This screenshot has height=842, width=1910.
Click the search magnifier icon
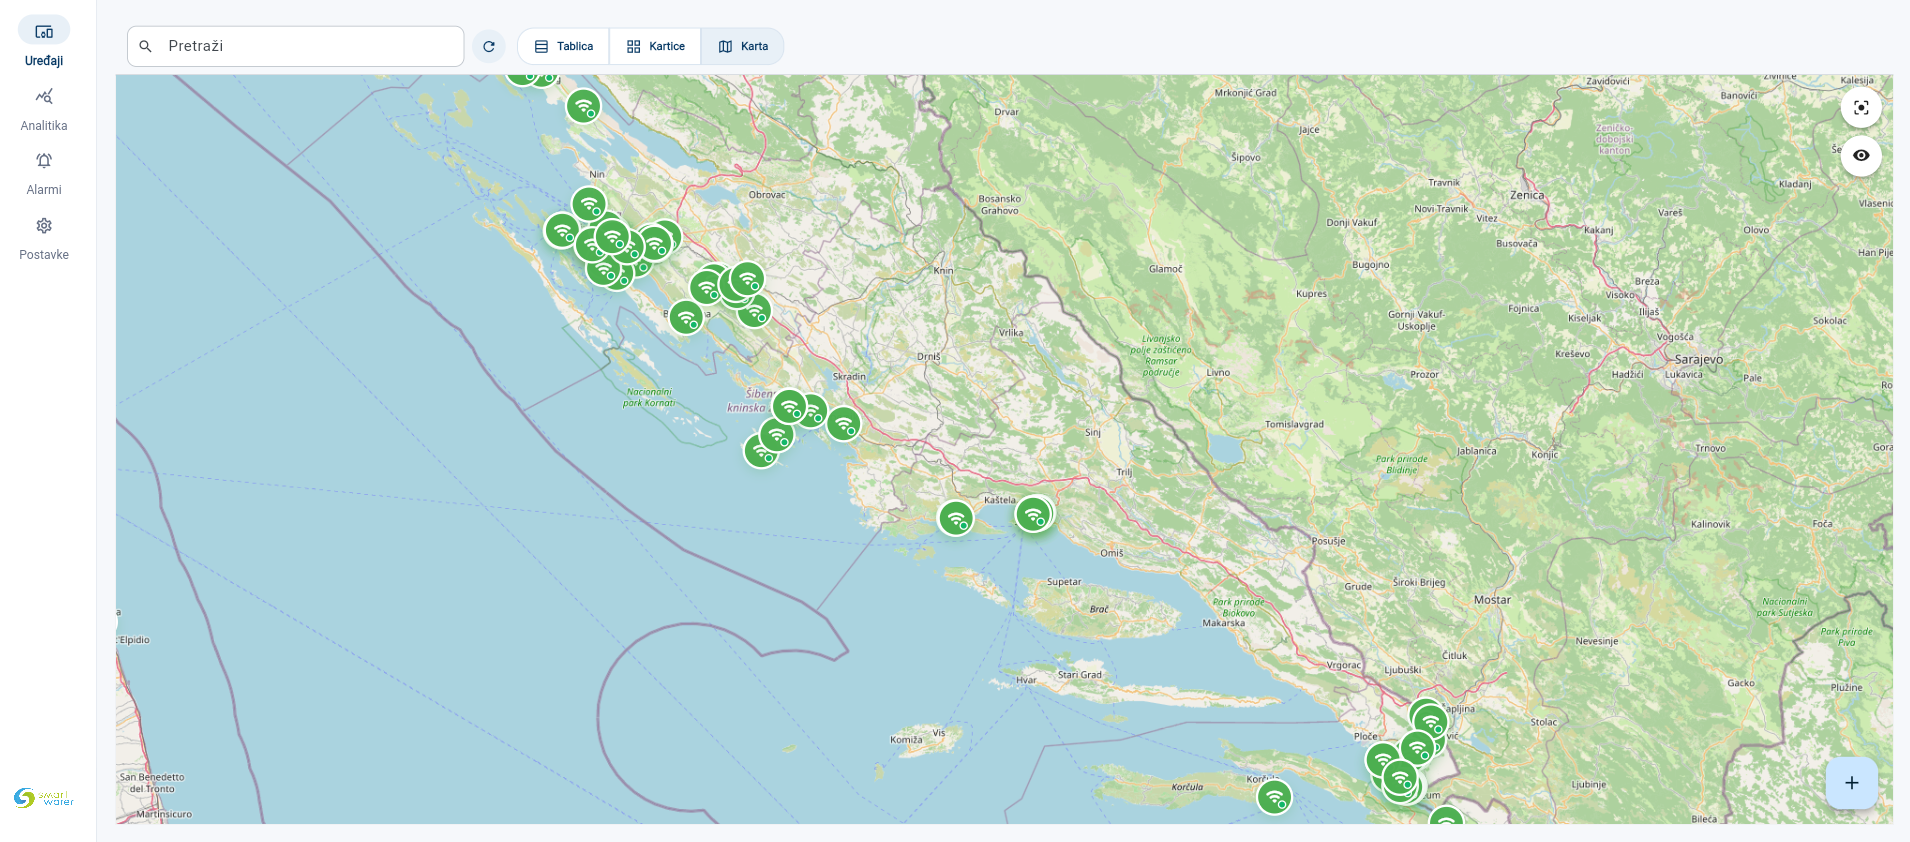click(x=146, y=46)
